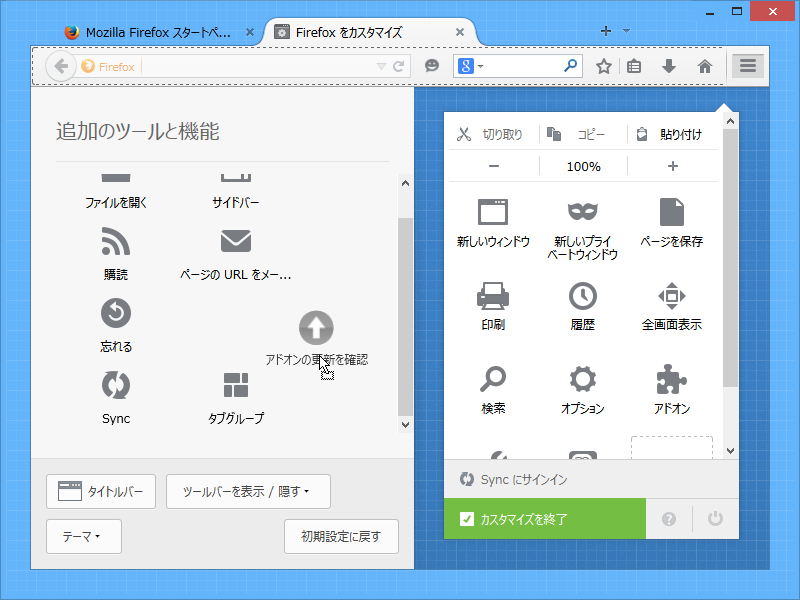Click the Forget (忘れる) history icon

[x=116, y=313]
